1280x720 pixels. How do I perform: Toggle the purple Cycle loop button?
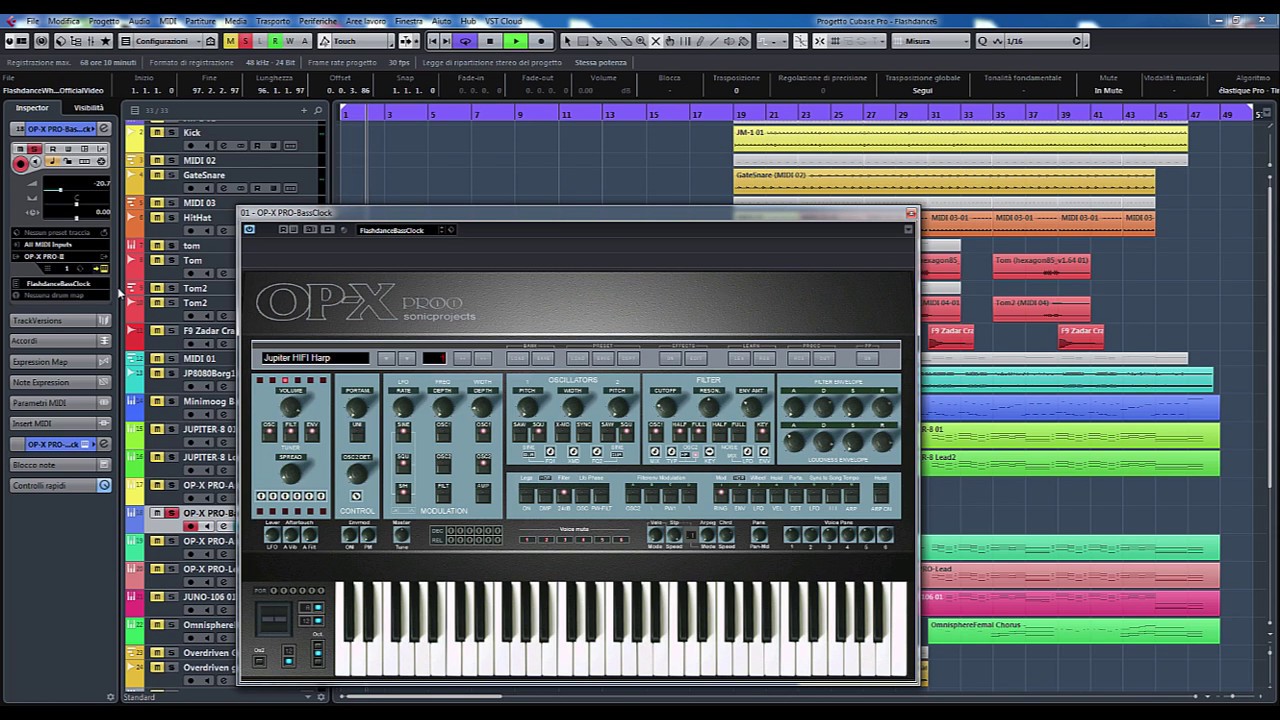pos(465,41)
